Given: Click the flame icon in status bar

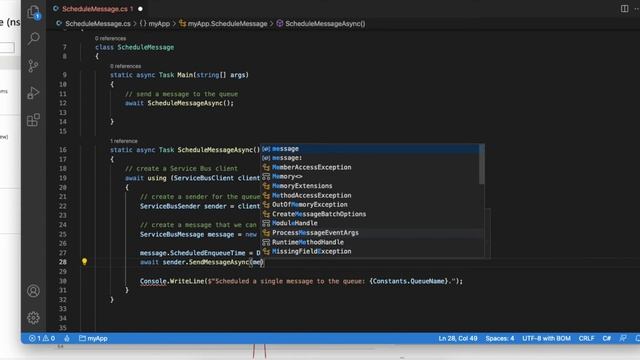Looking at the screenshot, I should (x=67, y=338).
